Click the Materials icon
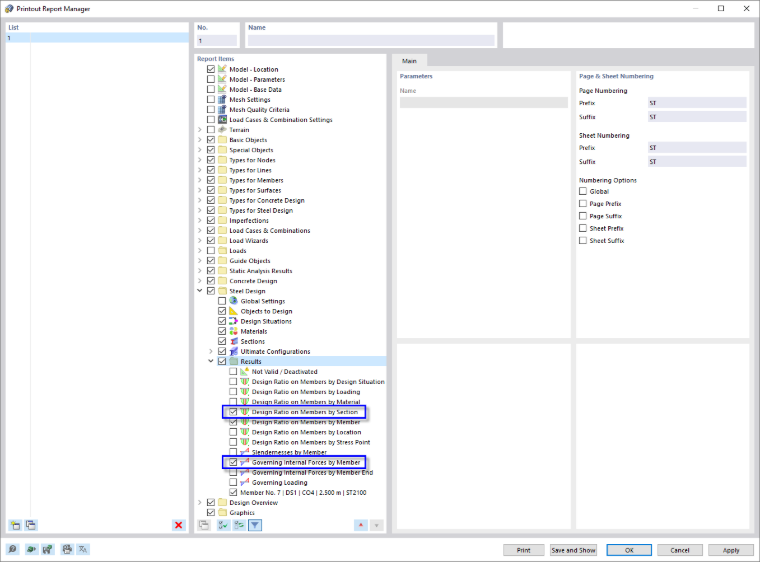760x562 pixels. tap(233, 331)
